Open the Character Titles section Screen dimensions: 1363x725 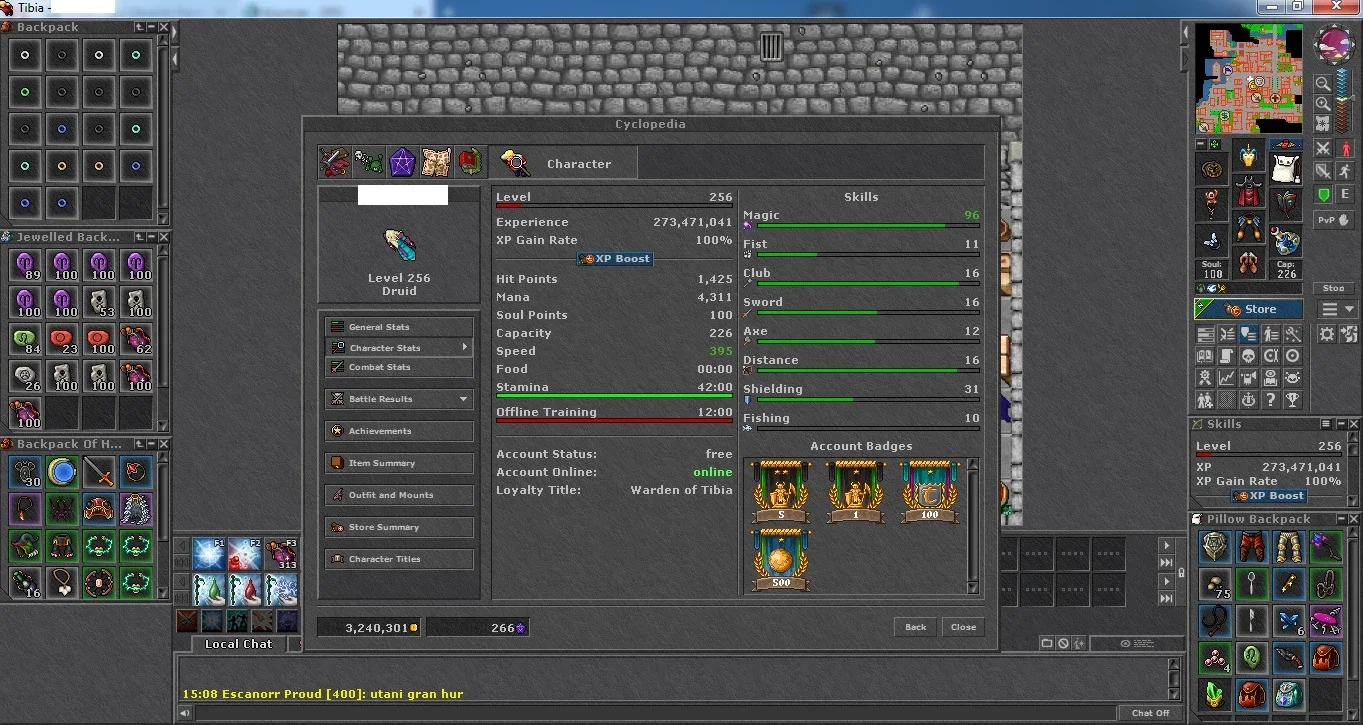399,559
